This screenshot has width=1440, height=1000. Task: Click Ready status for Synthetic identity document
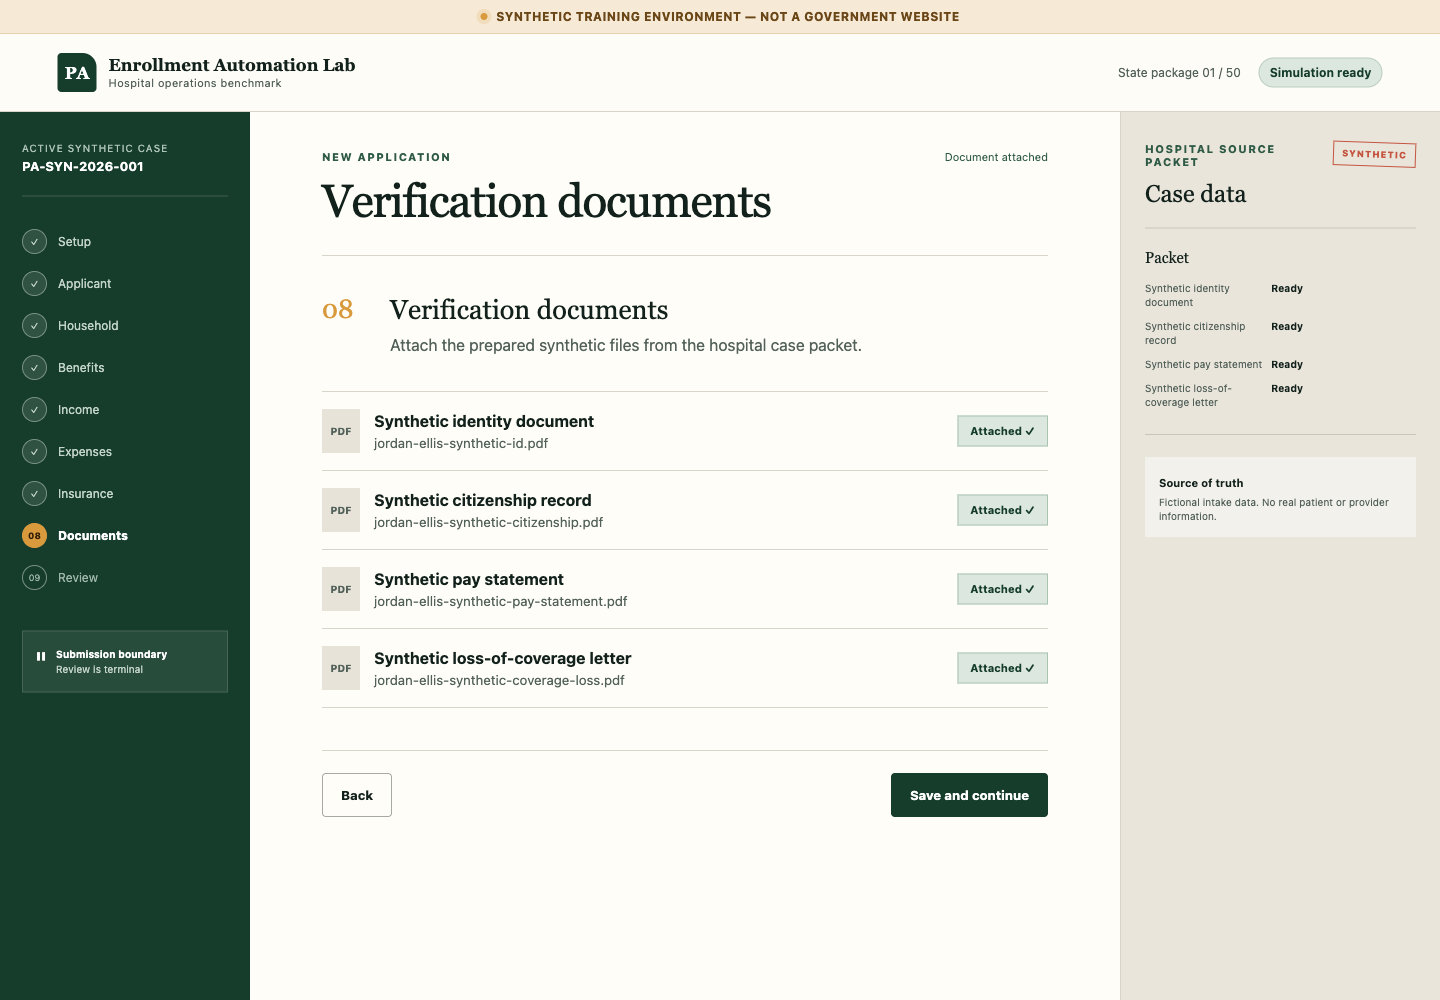click(x=1287, y=289)
